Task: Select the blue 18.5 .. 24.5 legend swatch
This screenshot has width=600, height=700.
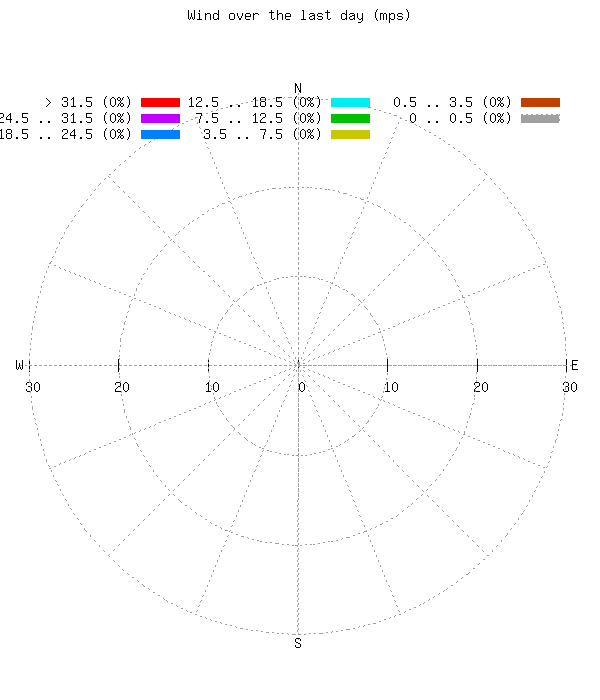Action: point(160,134)
